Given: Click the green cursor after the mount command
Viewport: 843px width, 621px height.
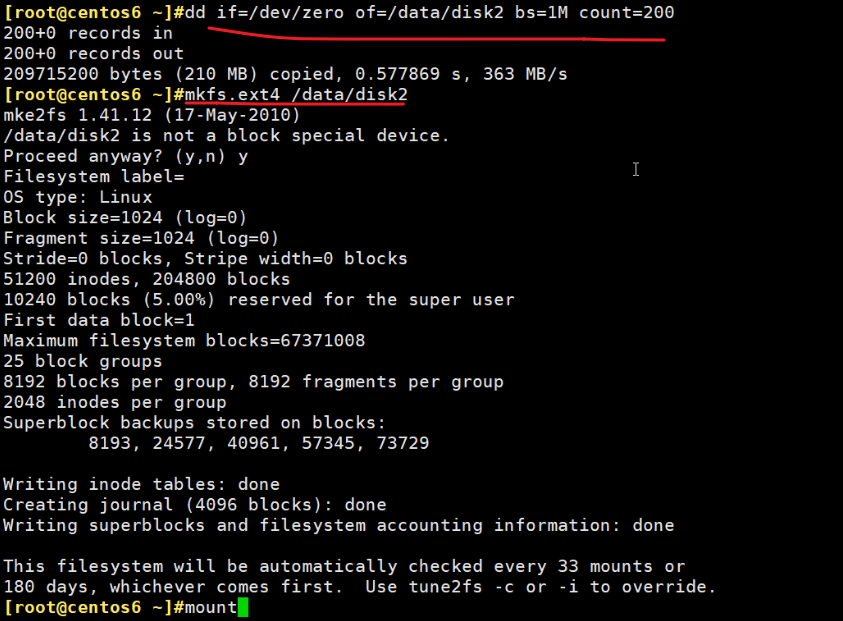Looking at the screenshot, I should pyautogui.click(x=243, y=607).
